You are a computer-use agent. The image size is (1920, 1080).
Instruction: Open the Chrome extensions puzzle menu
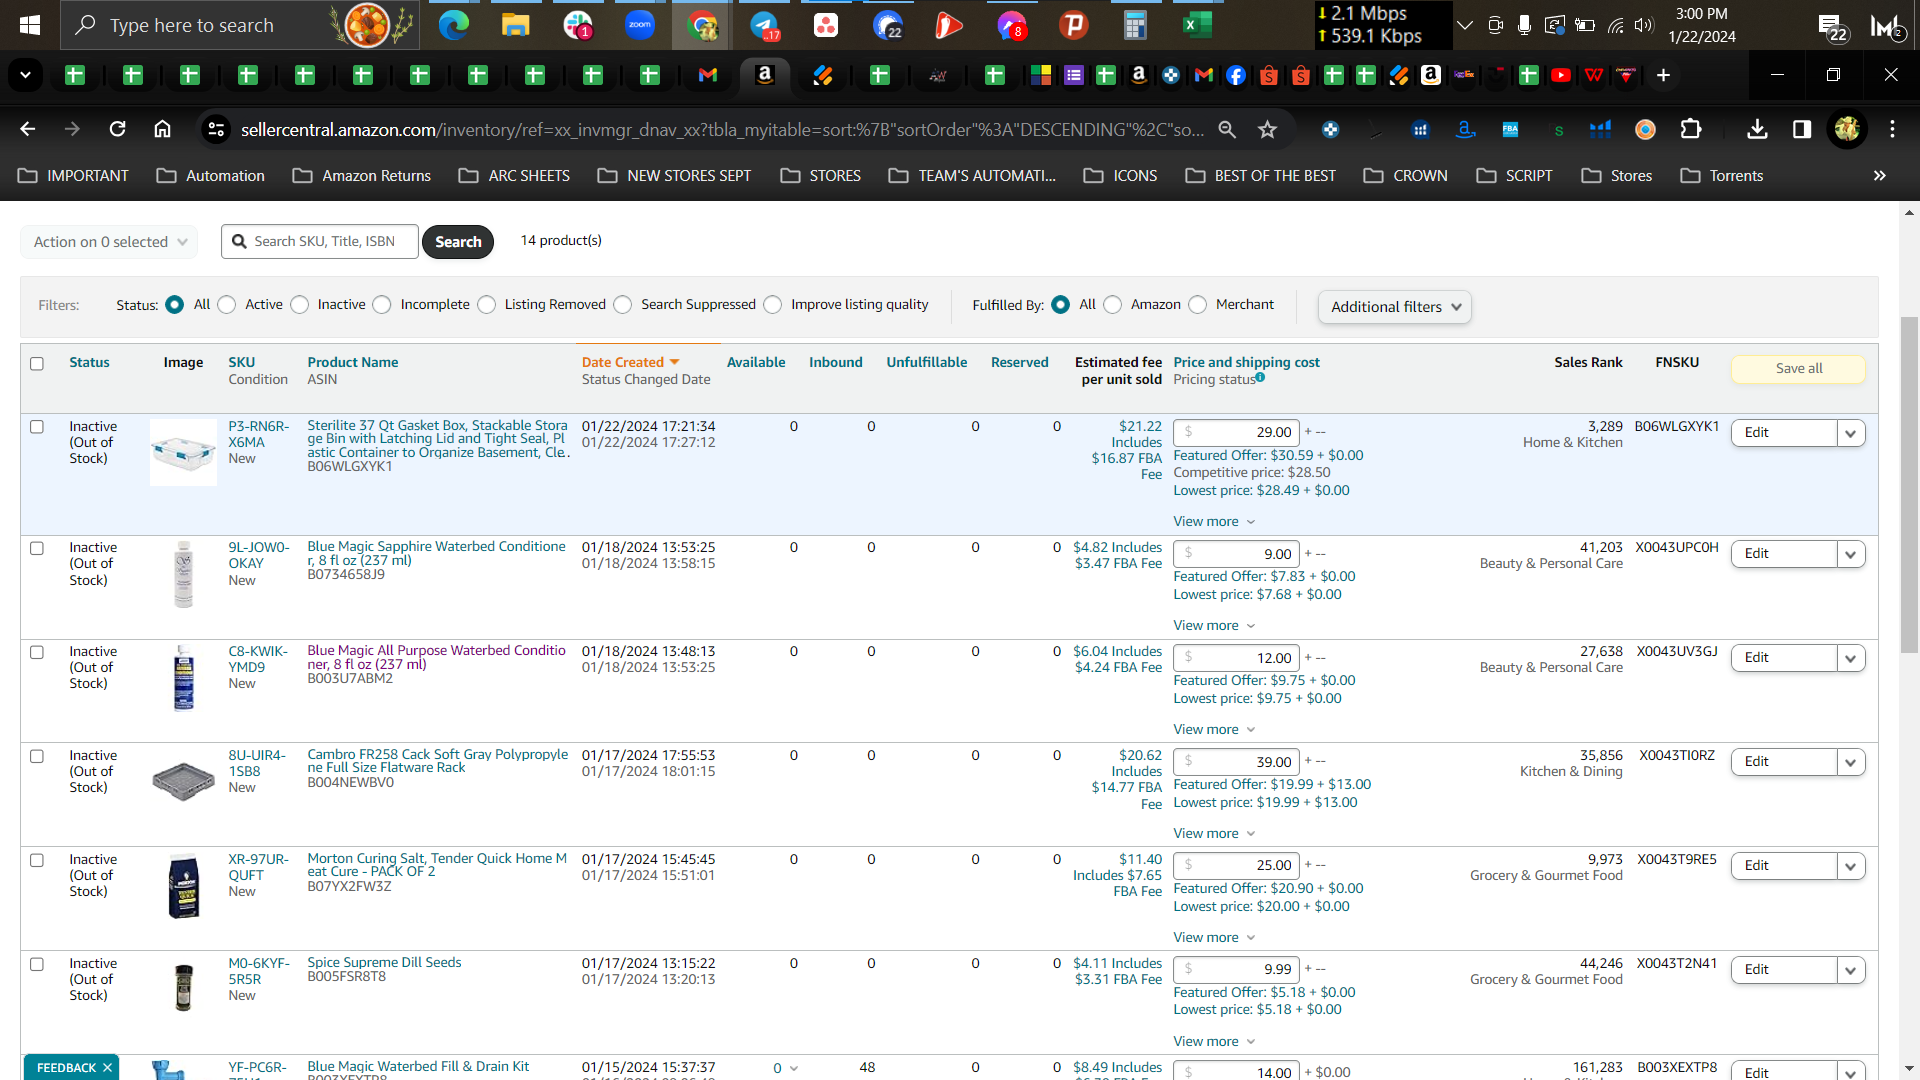pos(1691,129)
